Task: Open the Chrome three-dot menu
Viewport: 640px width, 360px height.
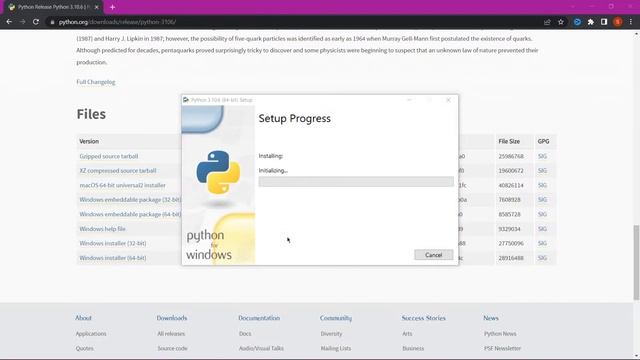Action: (x=631, y=22)
